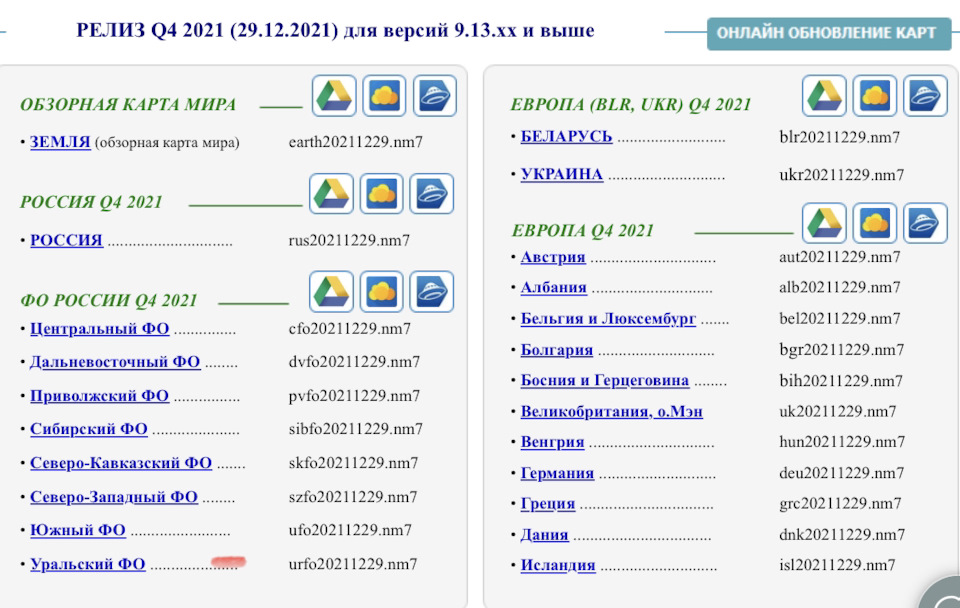960x608 pixels.
Task: Select the Греция link
Action: pyautogui.click(x=548, y=504)
